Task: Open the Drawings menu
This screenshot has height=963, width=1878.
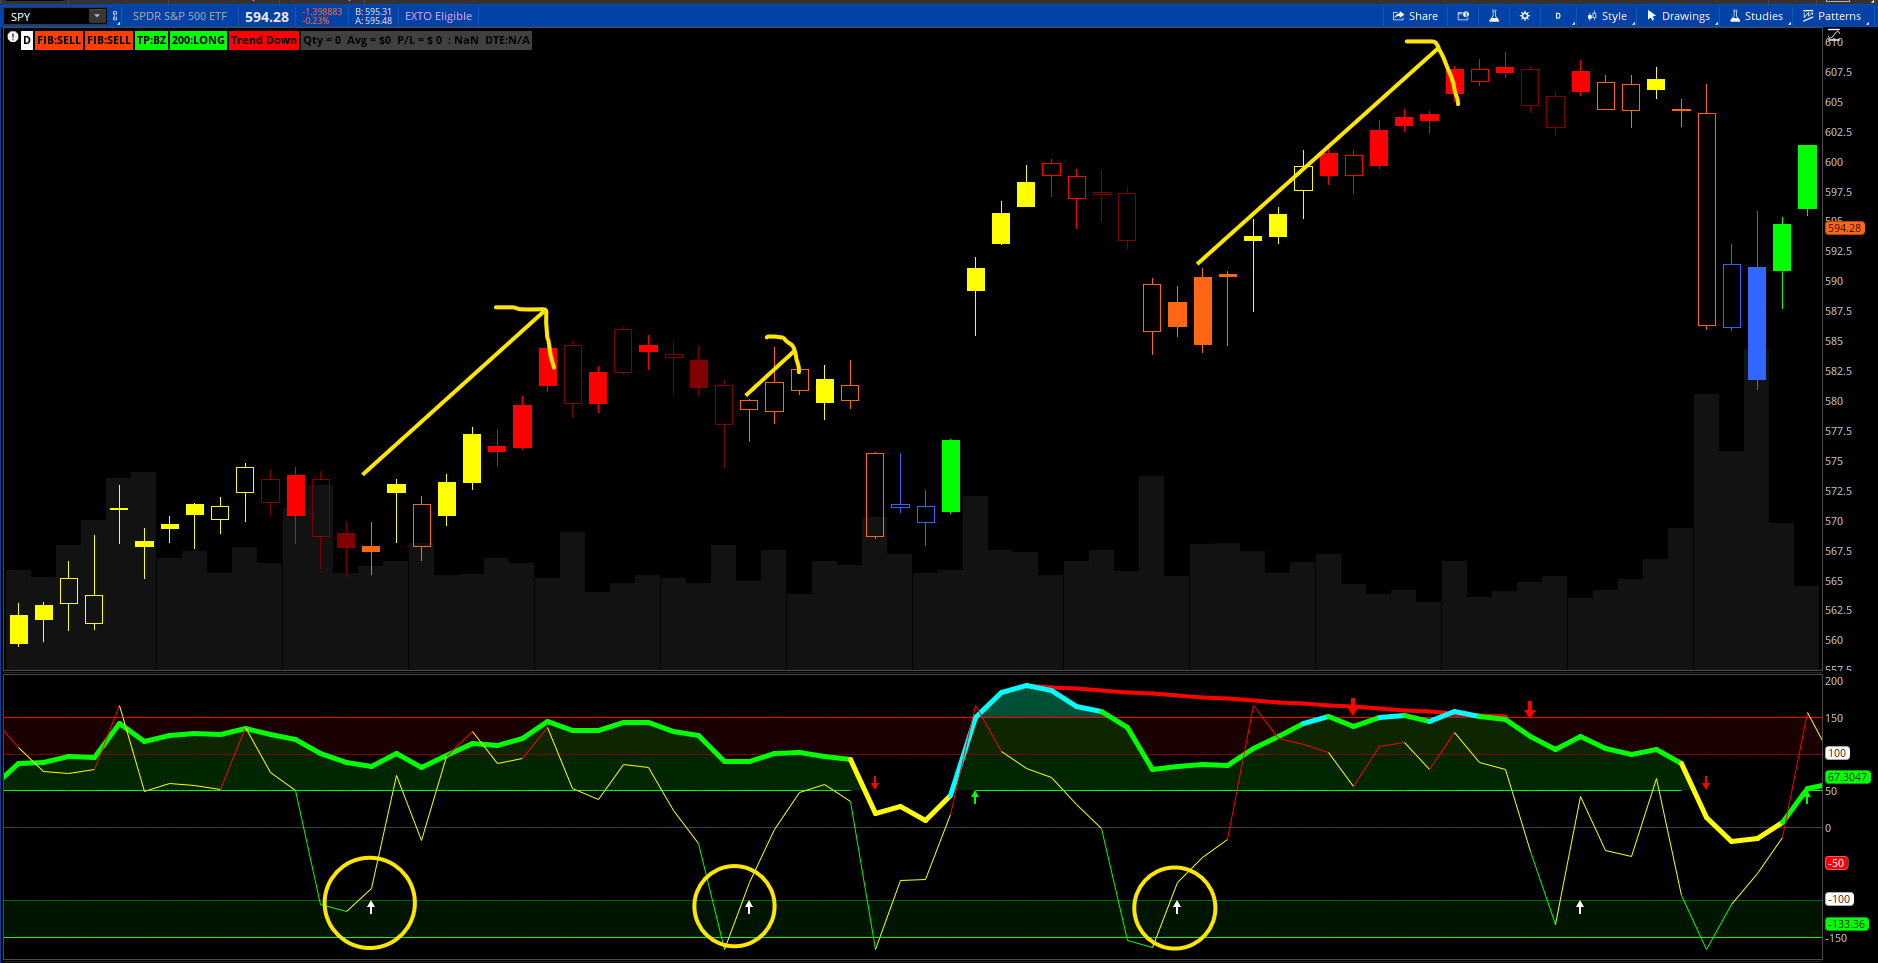Action: [x=1679, y=16]
